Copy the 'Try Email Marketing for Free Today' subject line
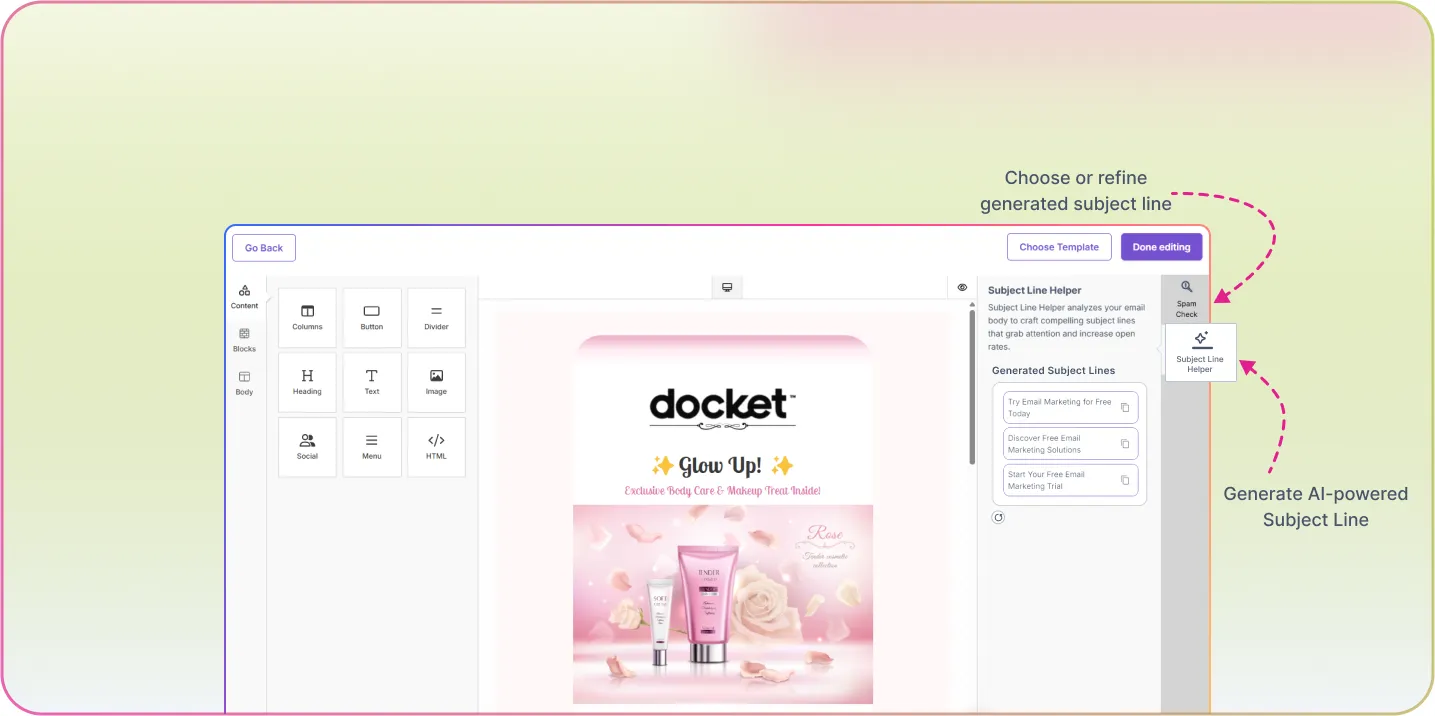This screenshot has height=716, width=1435. pos(1125,408)
